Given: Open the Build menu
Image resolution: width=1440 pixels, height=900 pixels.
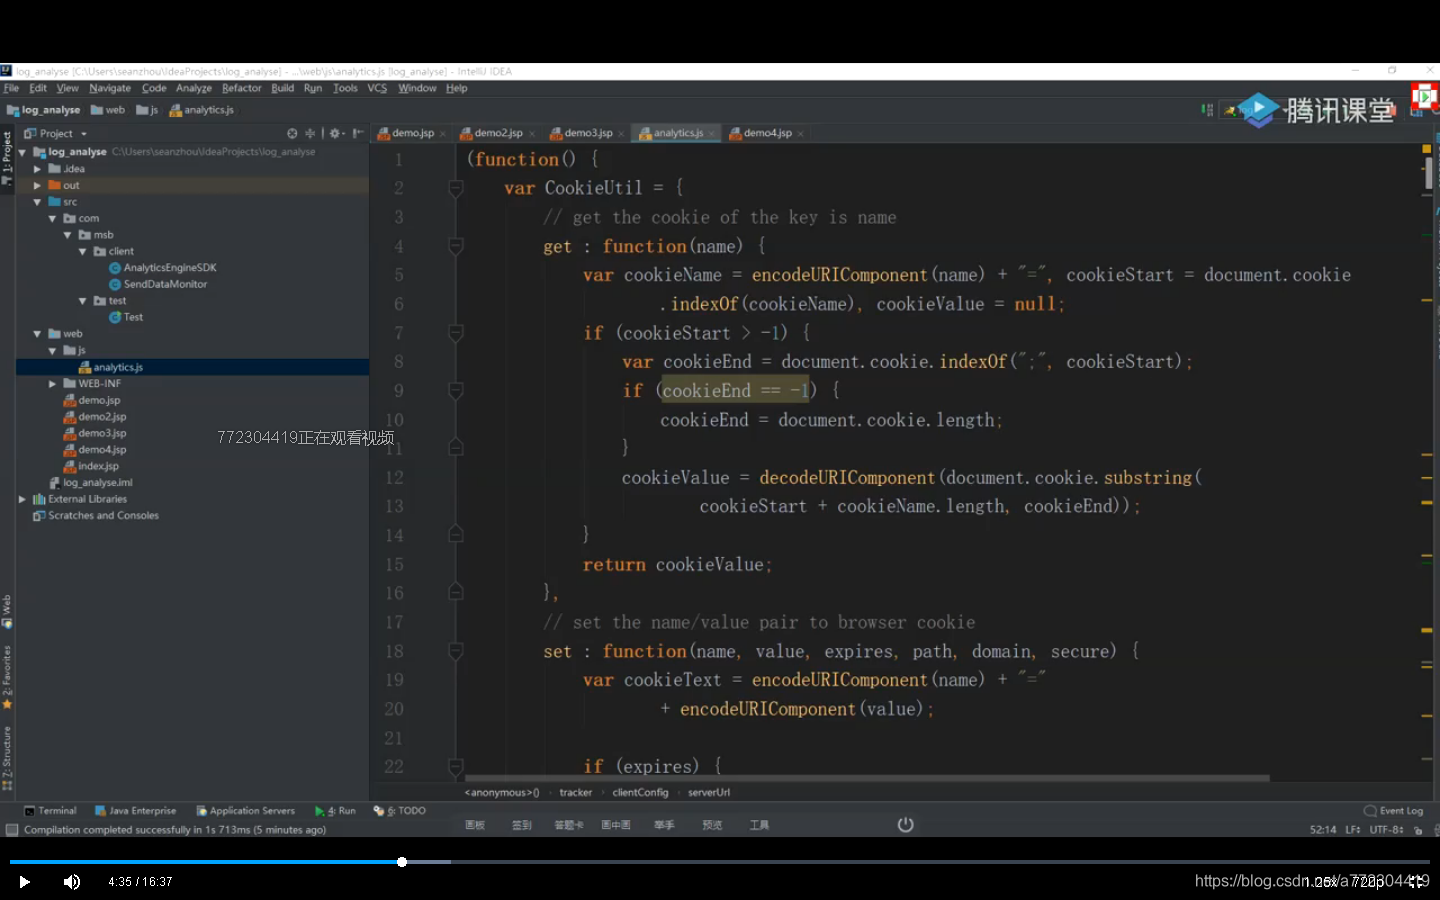Looking at the screenshot, I should click(283, 88).
